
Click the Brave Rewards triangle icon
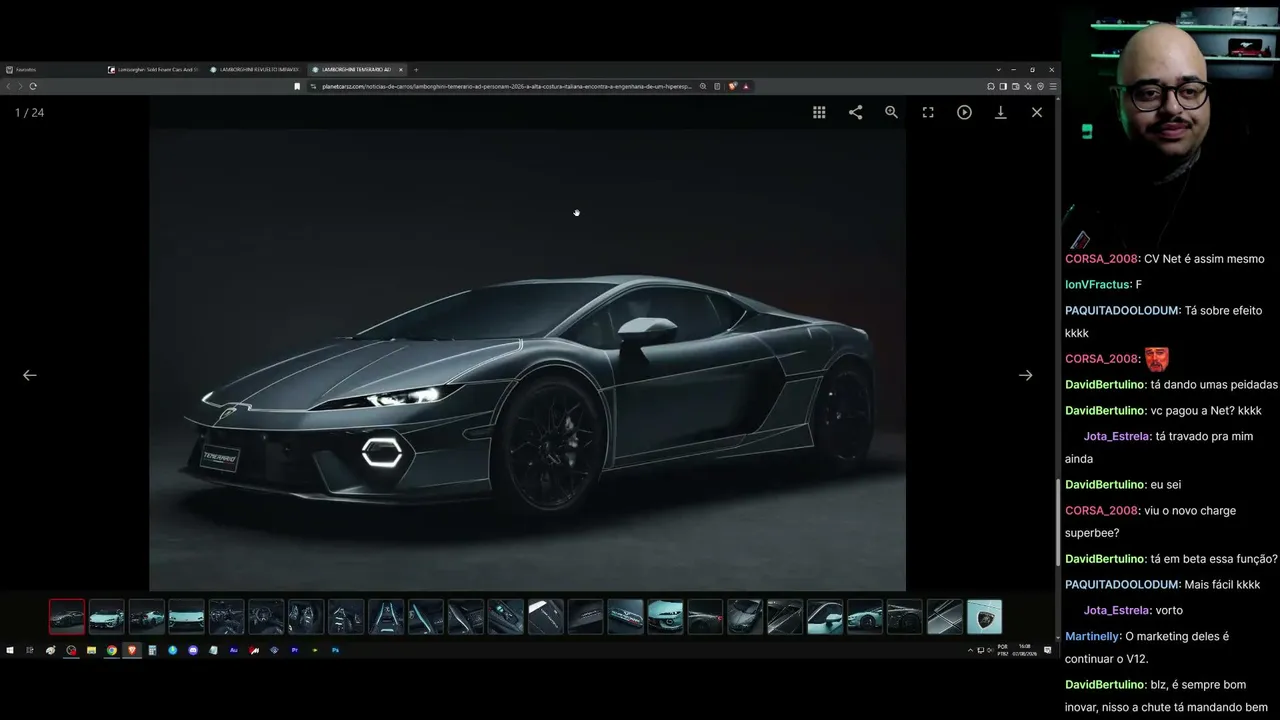pos(746,86)
